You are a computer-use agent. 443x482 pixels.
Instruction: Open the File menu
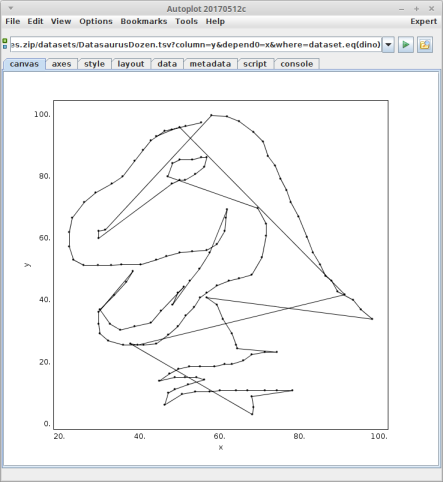[x=13, y=21]
